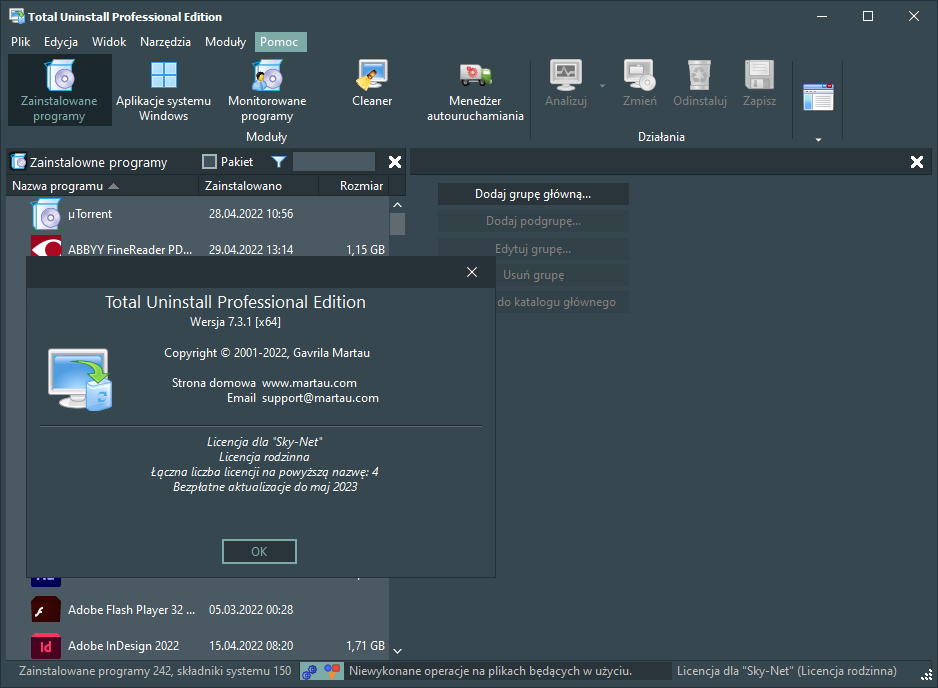Click the panel header installed programs icon
This screenshot has width=938, height=688.
19,162
